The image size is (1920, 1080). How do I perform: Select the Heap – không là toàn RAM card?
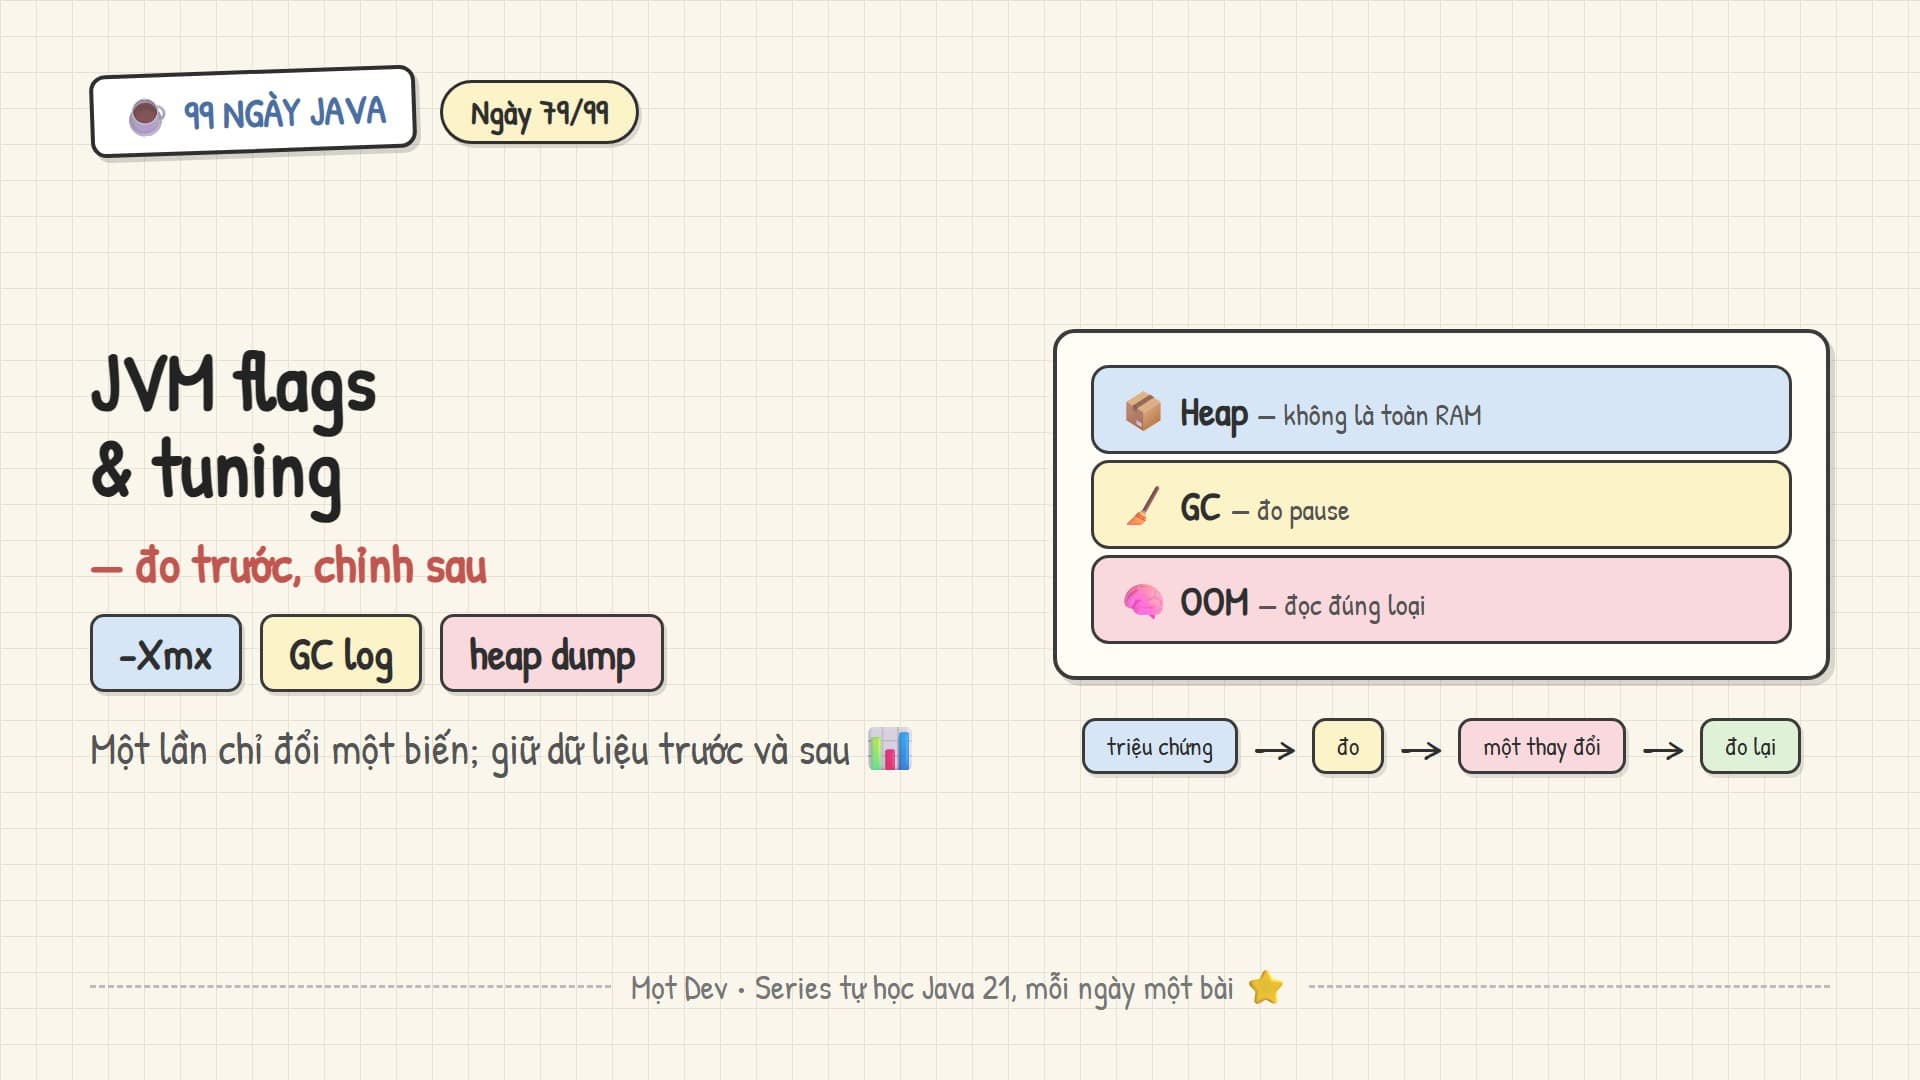[1441, 410]
